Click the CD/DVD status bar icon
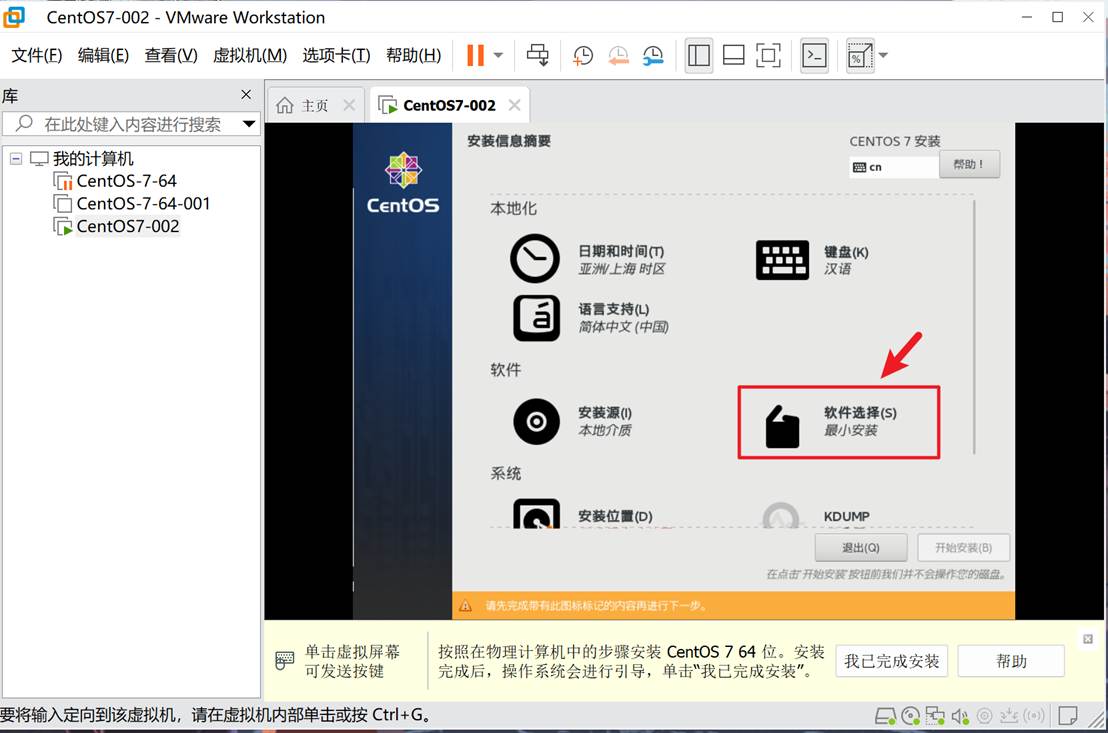 (x=911, y=716)
